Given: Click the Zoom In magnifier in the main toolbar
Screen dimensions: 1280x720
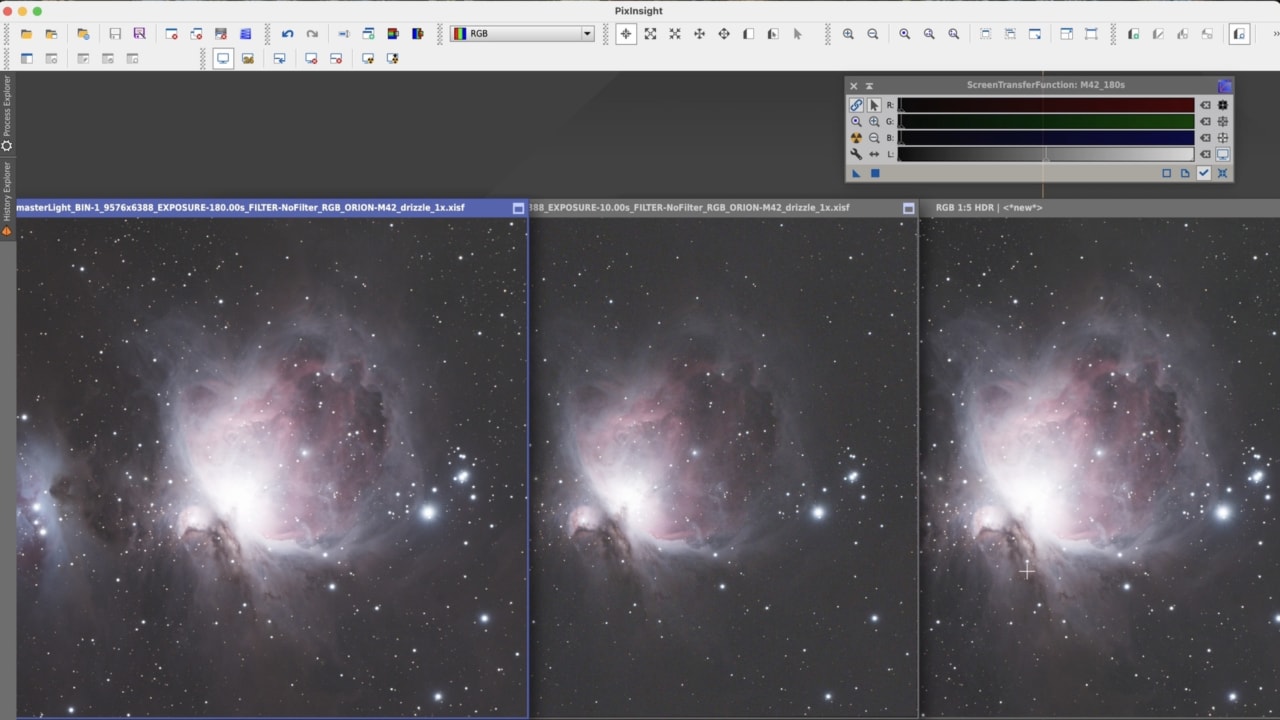Looking at the screenshot, I should (848, 34).
